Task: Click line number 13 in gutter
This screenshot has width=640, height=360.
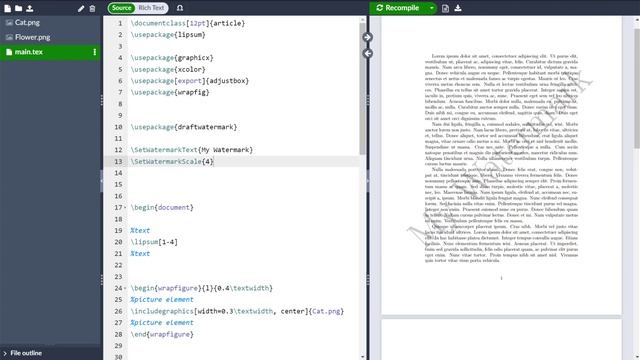Action: 118,162
